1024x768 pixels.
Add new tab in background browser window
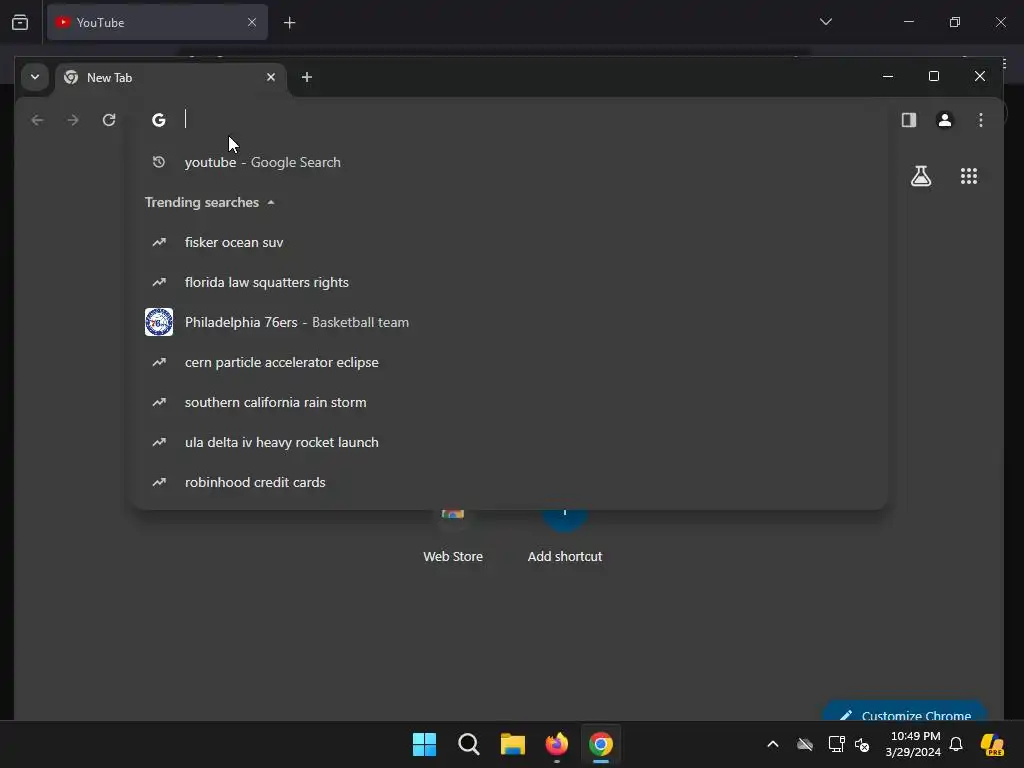click(x=289, y=23)
